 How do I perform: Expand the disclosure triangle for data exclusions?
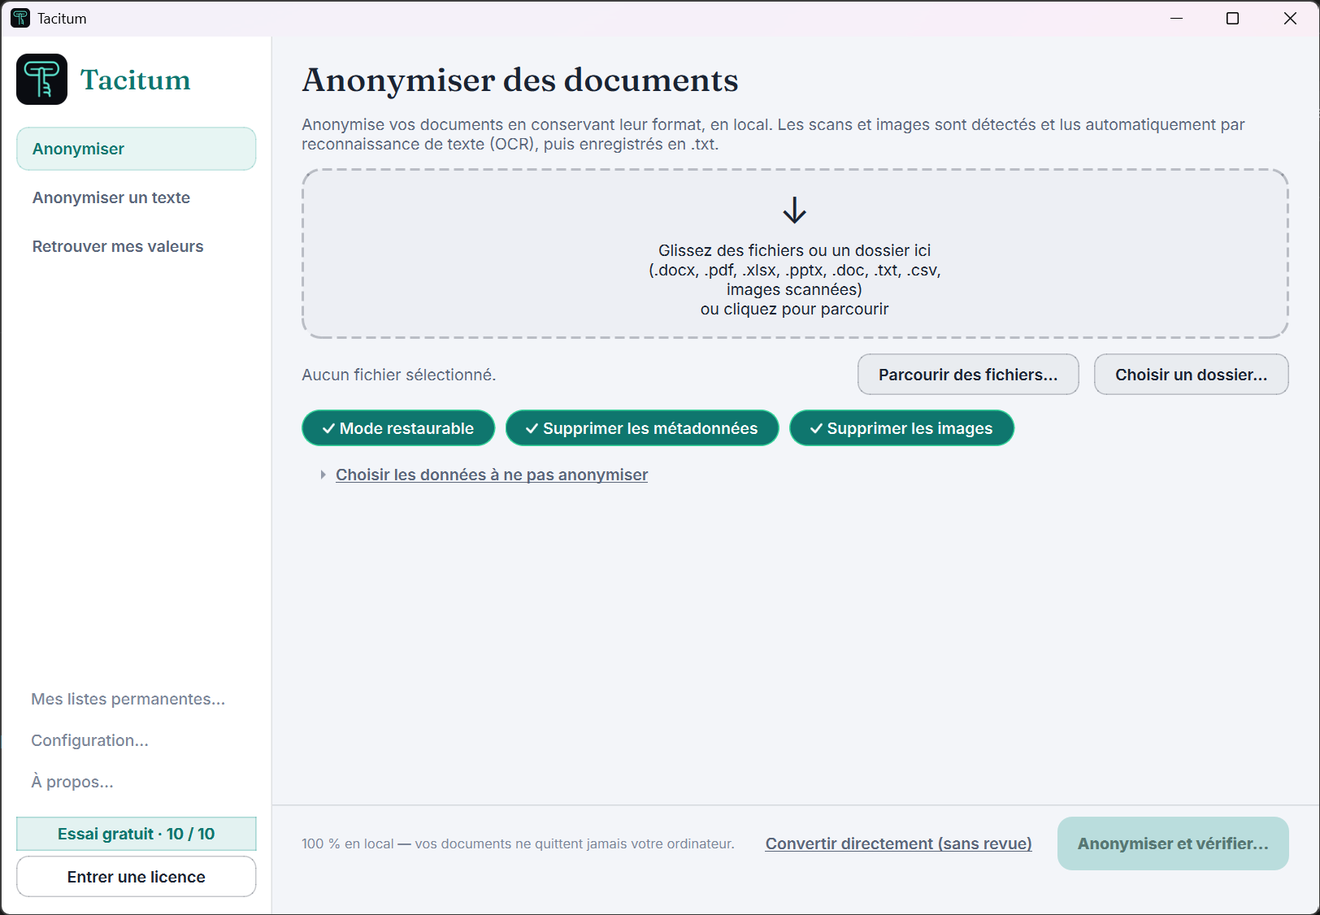(323, 475)
